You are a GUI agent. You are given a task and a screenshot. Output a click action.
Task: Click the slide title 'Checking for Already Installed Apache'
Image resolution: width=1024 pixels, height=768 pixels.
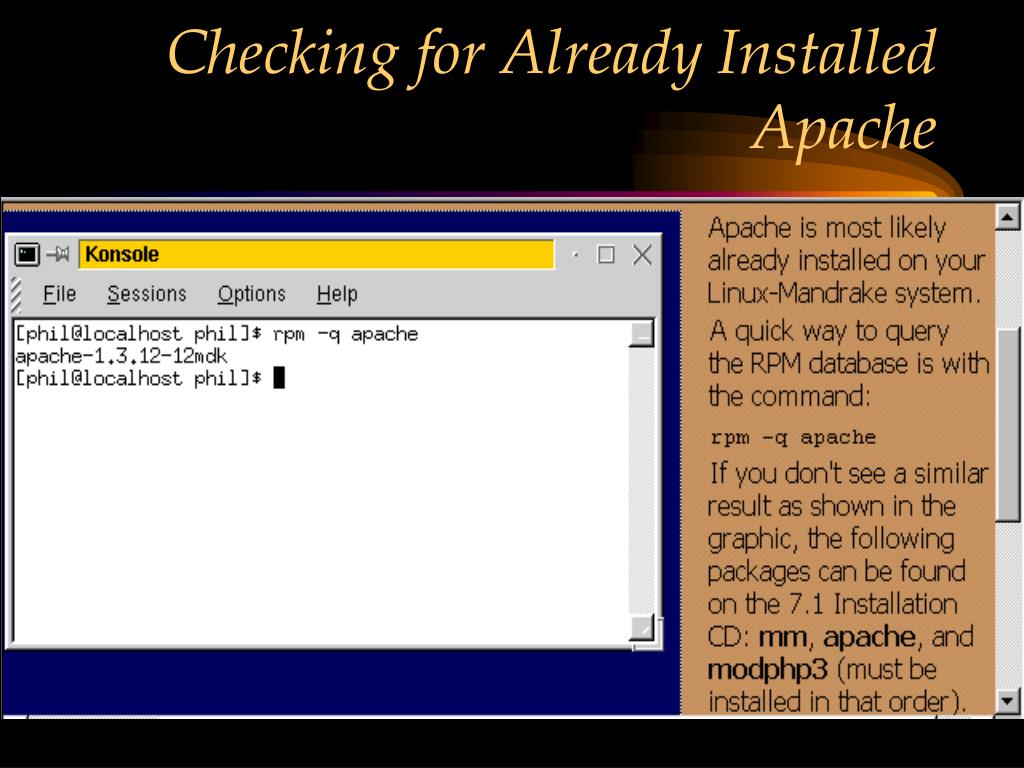pyautogui.click(x=552, y=90)
